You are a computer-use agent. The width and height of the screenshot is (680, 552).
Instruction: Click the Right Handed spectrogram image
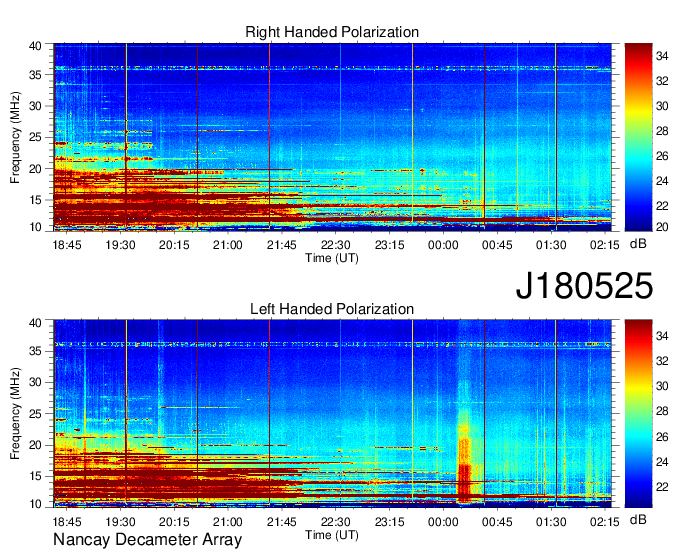pos(333,137)
